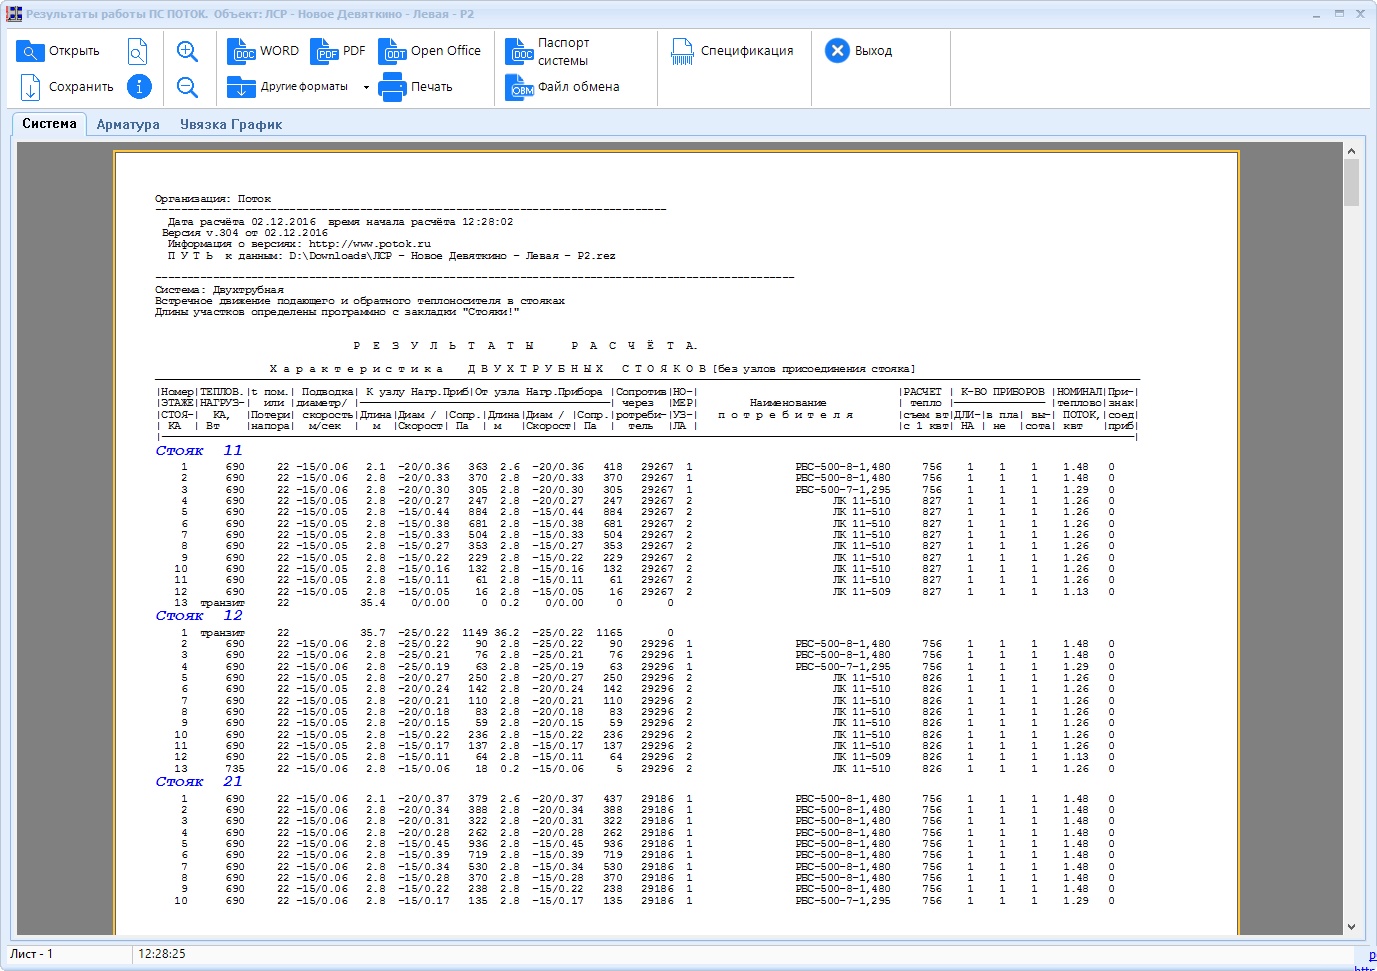1377x971 pixels.
Task: Click the Другие форматы download button
Action: tap(288, 87)
